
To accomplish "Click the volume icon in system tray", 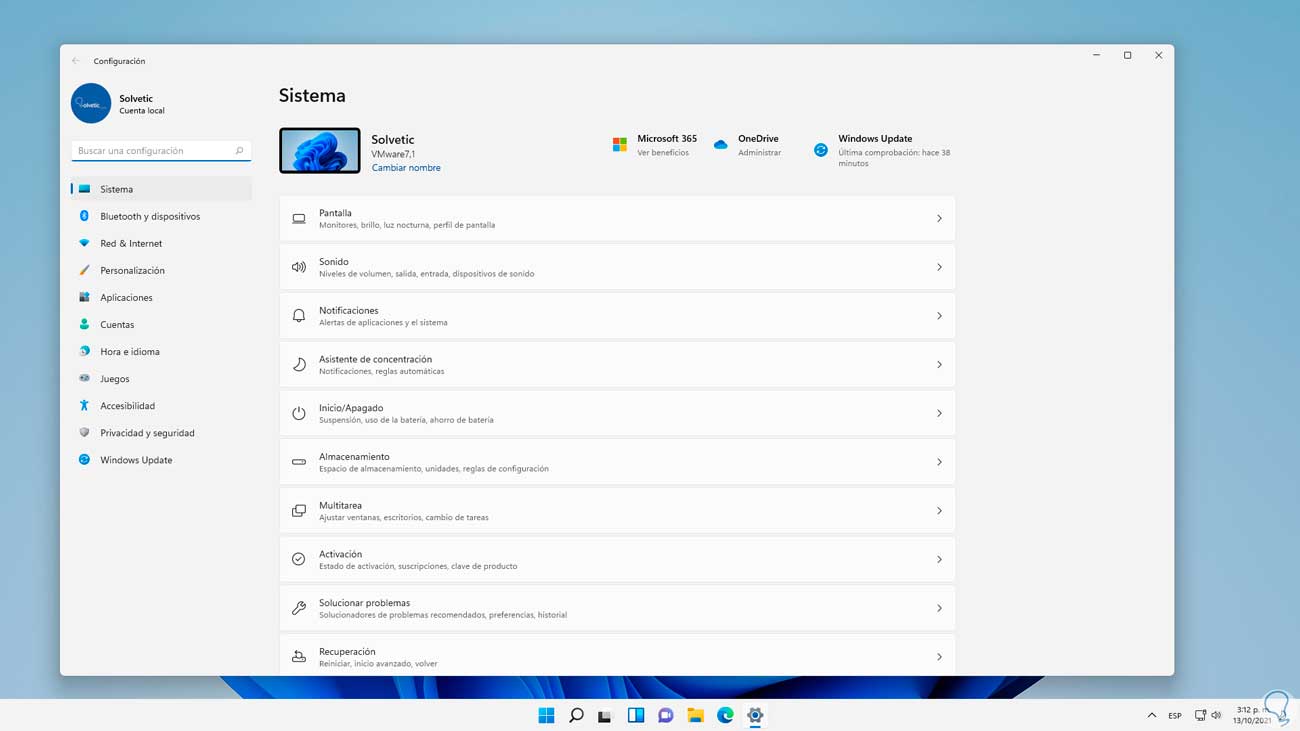I will click(x=1216, y=715).
